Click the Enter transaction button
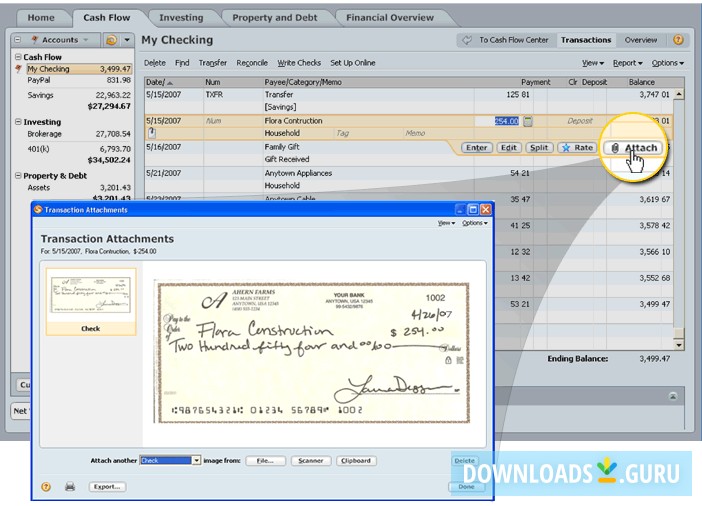The image size is (702, 506). 476,148
